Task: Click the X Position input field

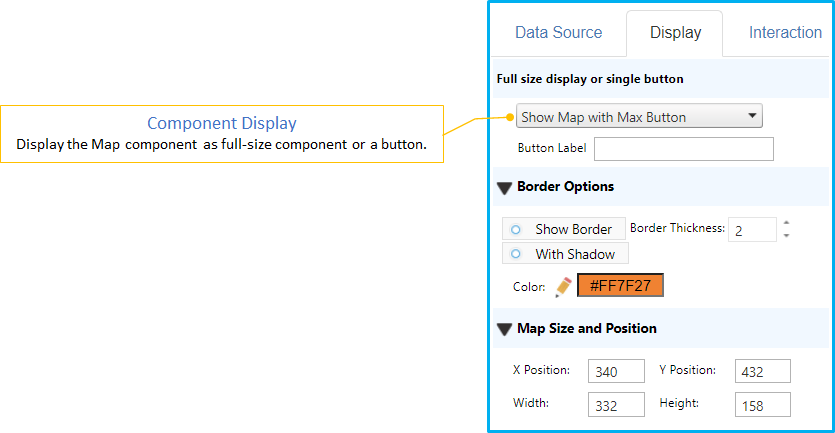Action: click(x=616, y=372)
